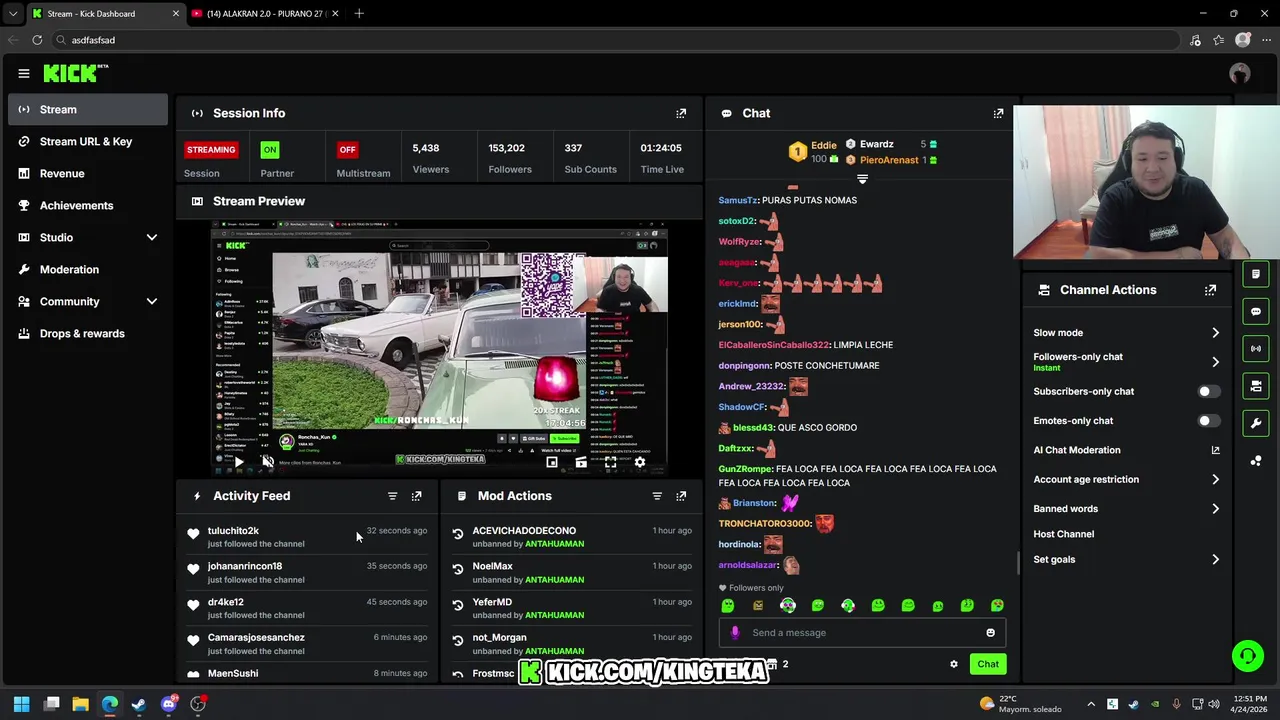Click NoelMax in Mod Actions

tap(493, 566)
